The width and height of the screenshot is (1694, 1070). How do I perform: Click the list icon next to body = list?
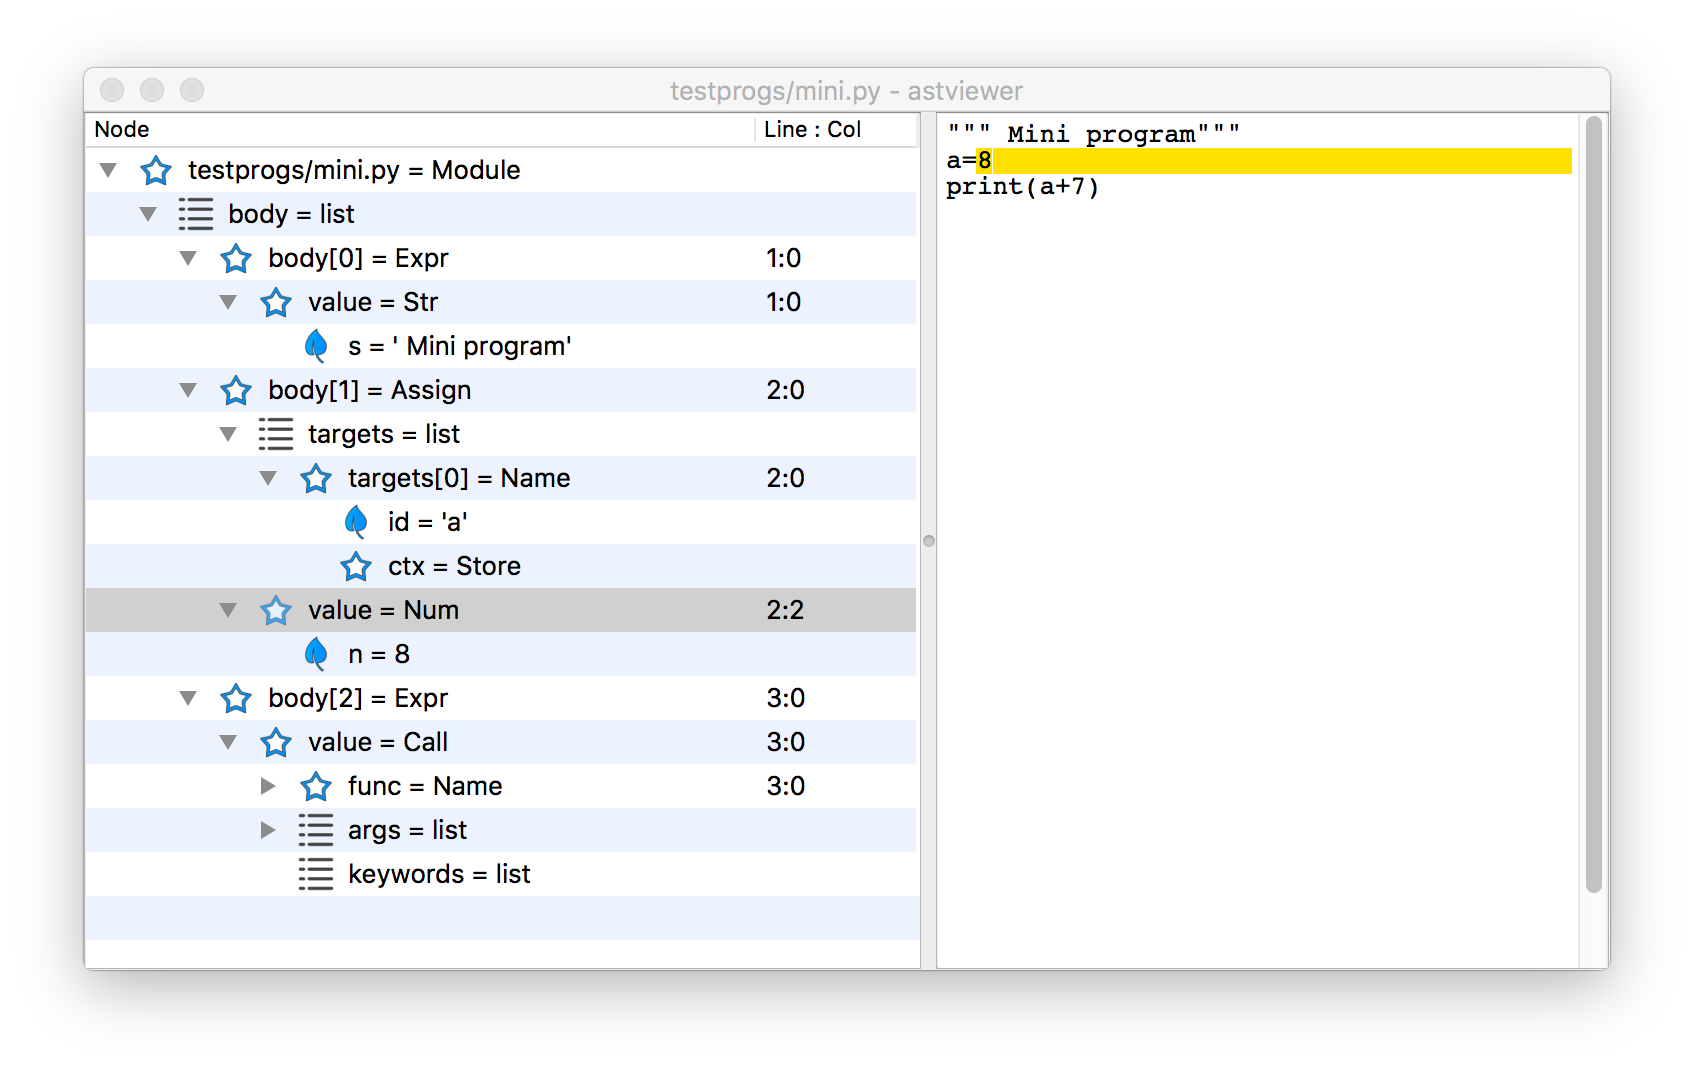click(x=196, y=214)
